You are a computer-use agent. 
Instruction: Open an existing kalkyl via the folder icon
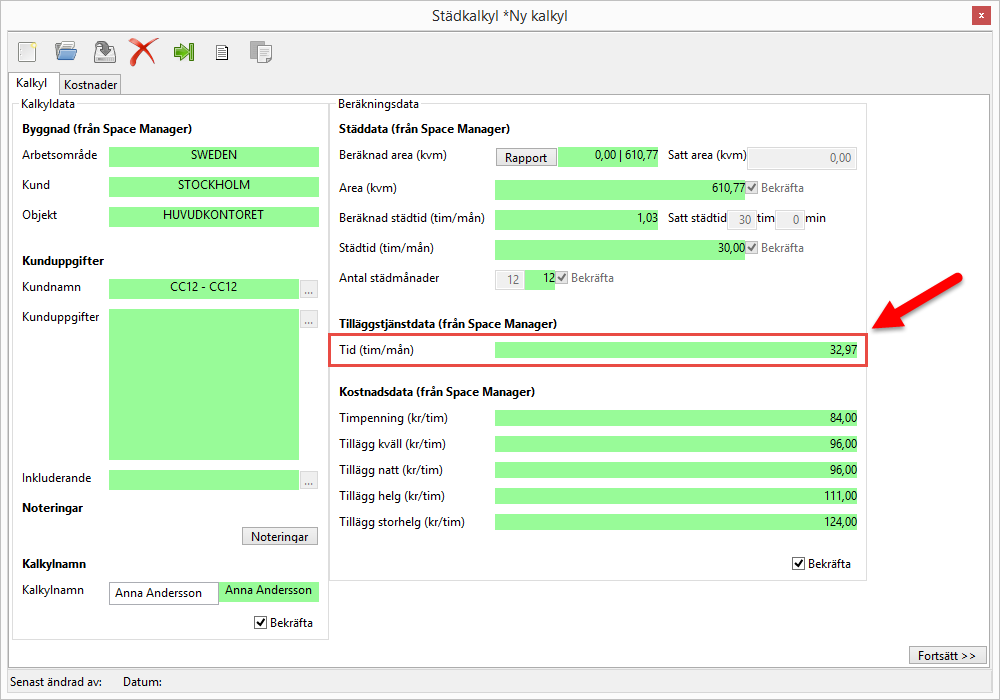click(x=66, y=52)
